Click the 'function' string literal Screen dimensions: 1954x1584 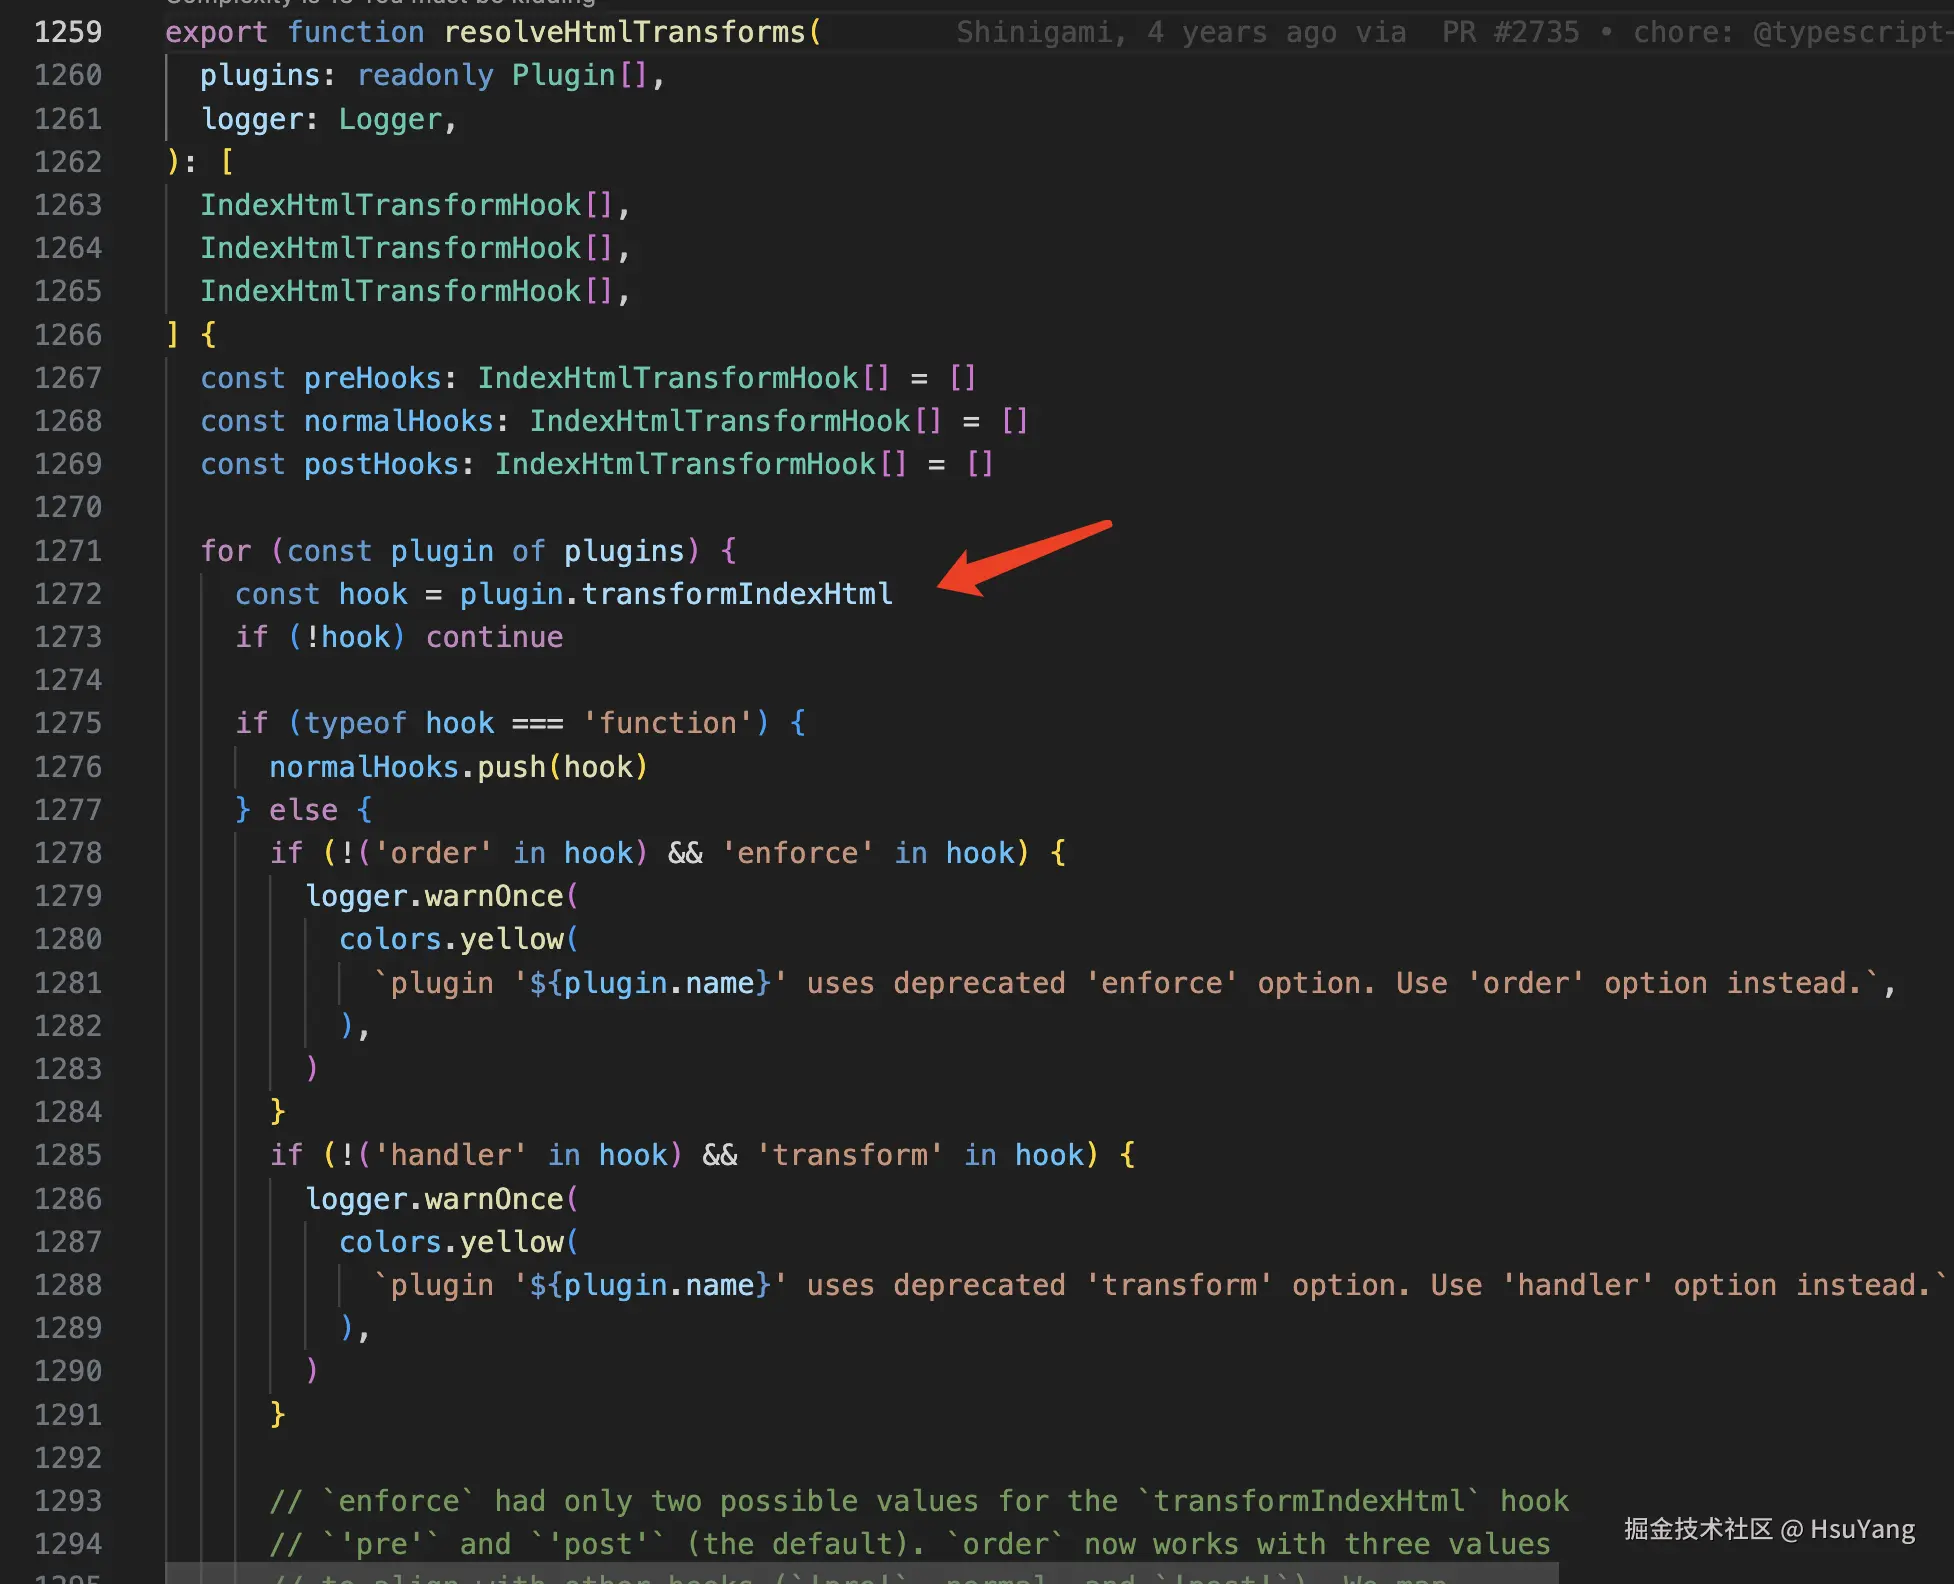pos(667,723)
